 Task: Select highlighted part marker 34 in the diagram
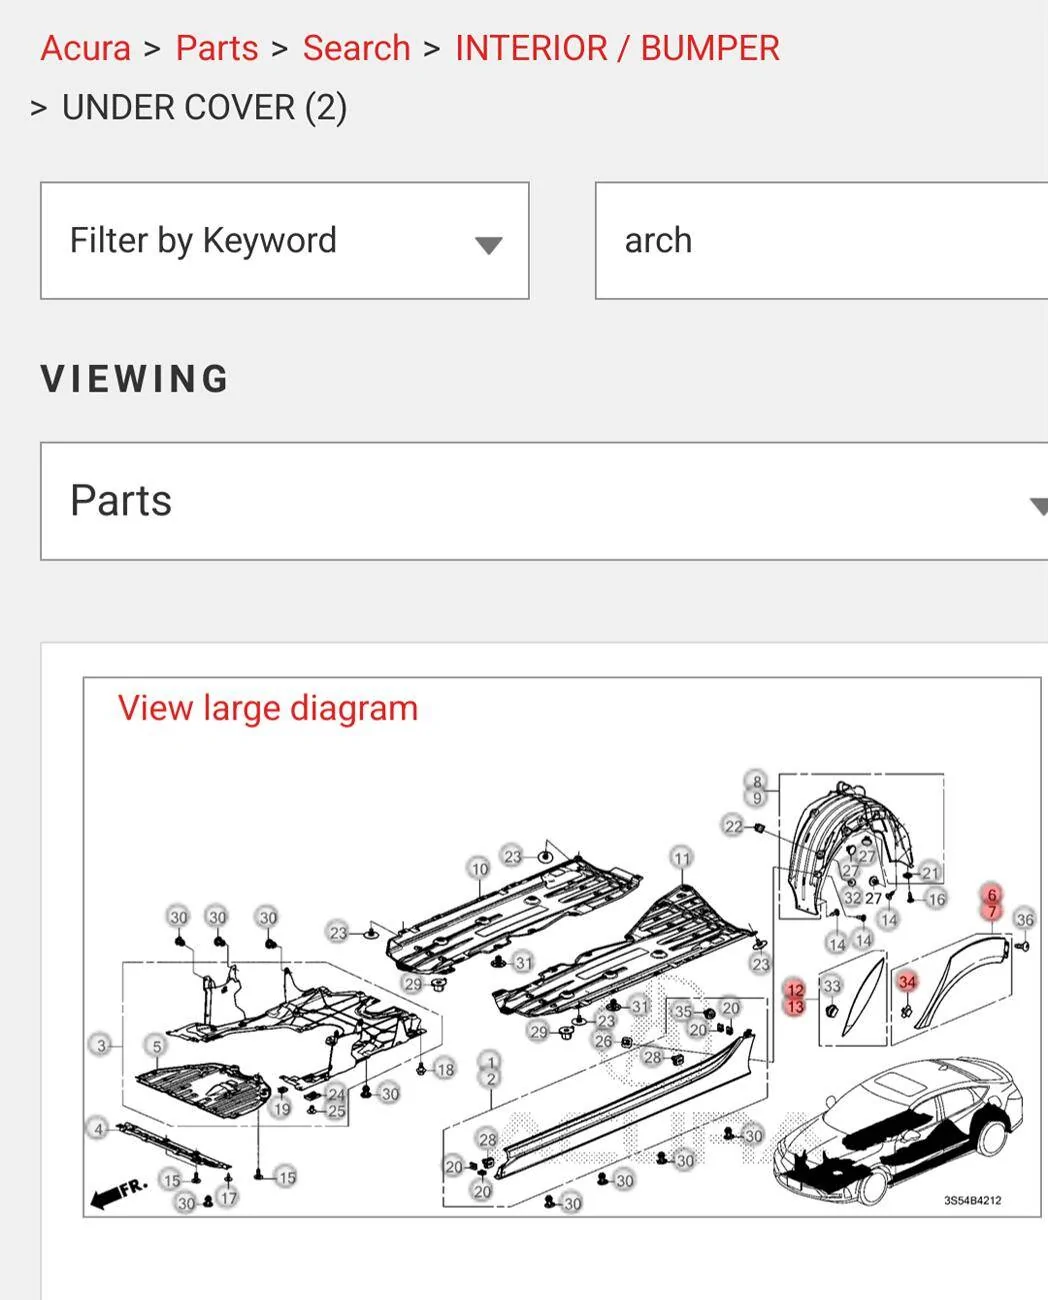[x=906, y=983]
